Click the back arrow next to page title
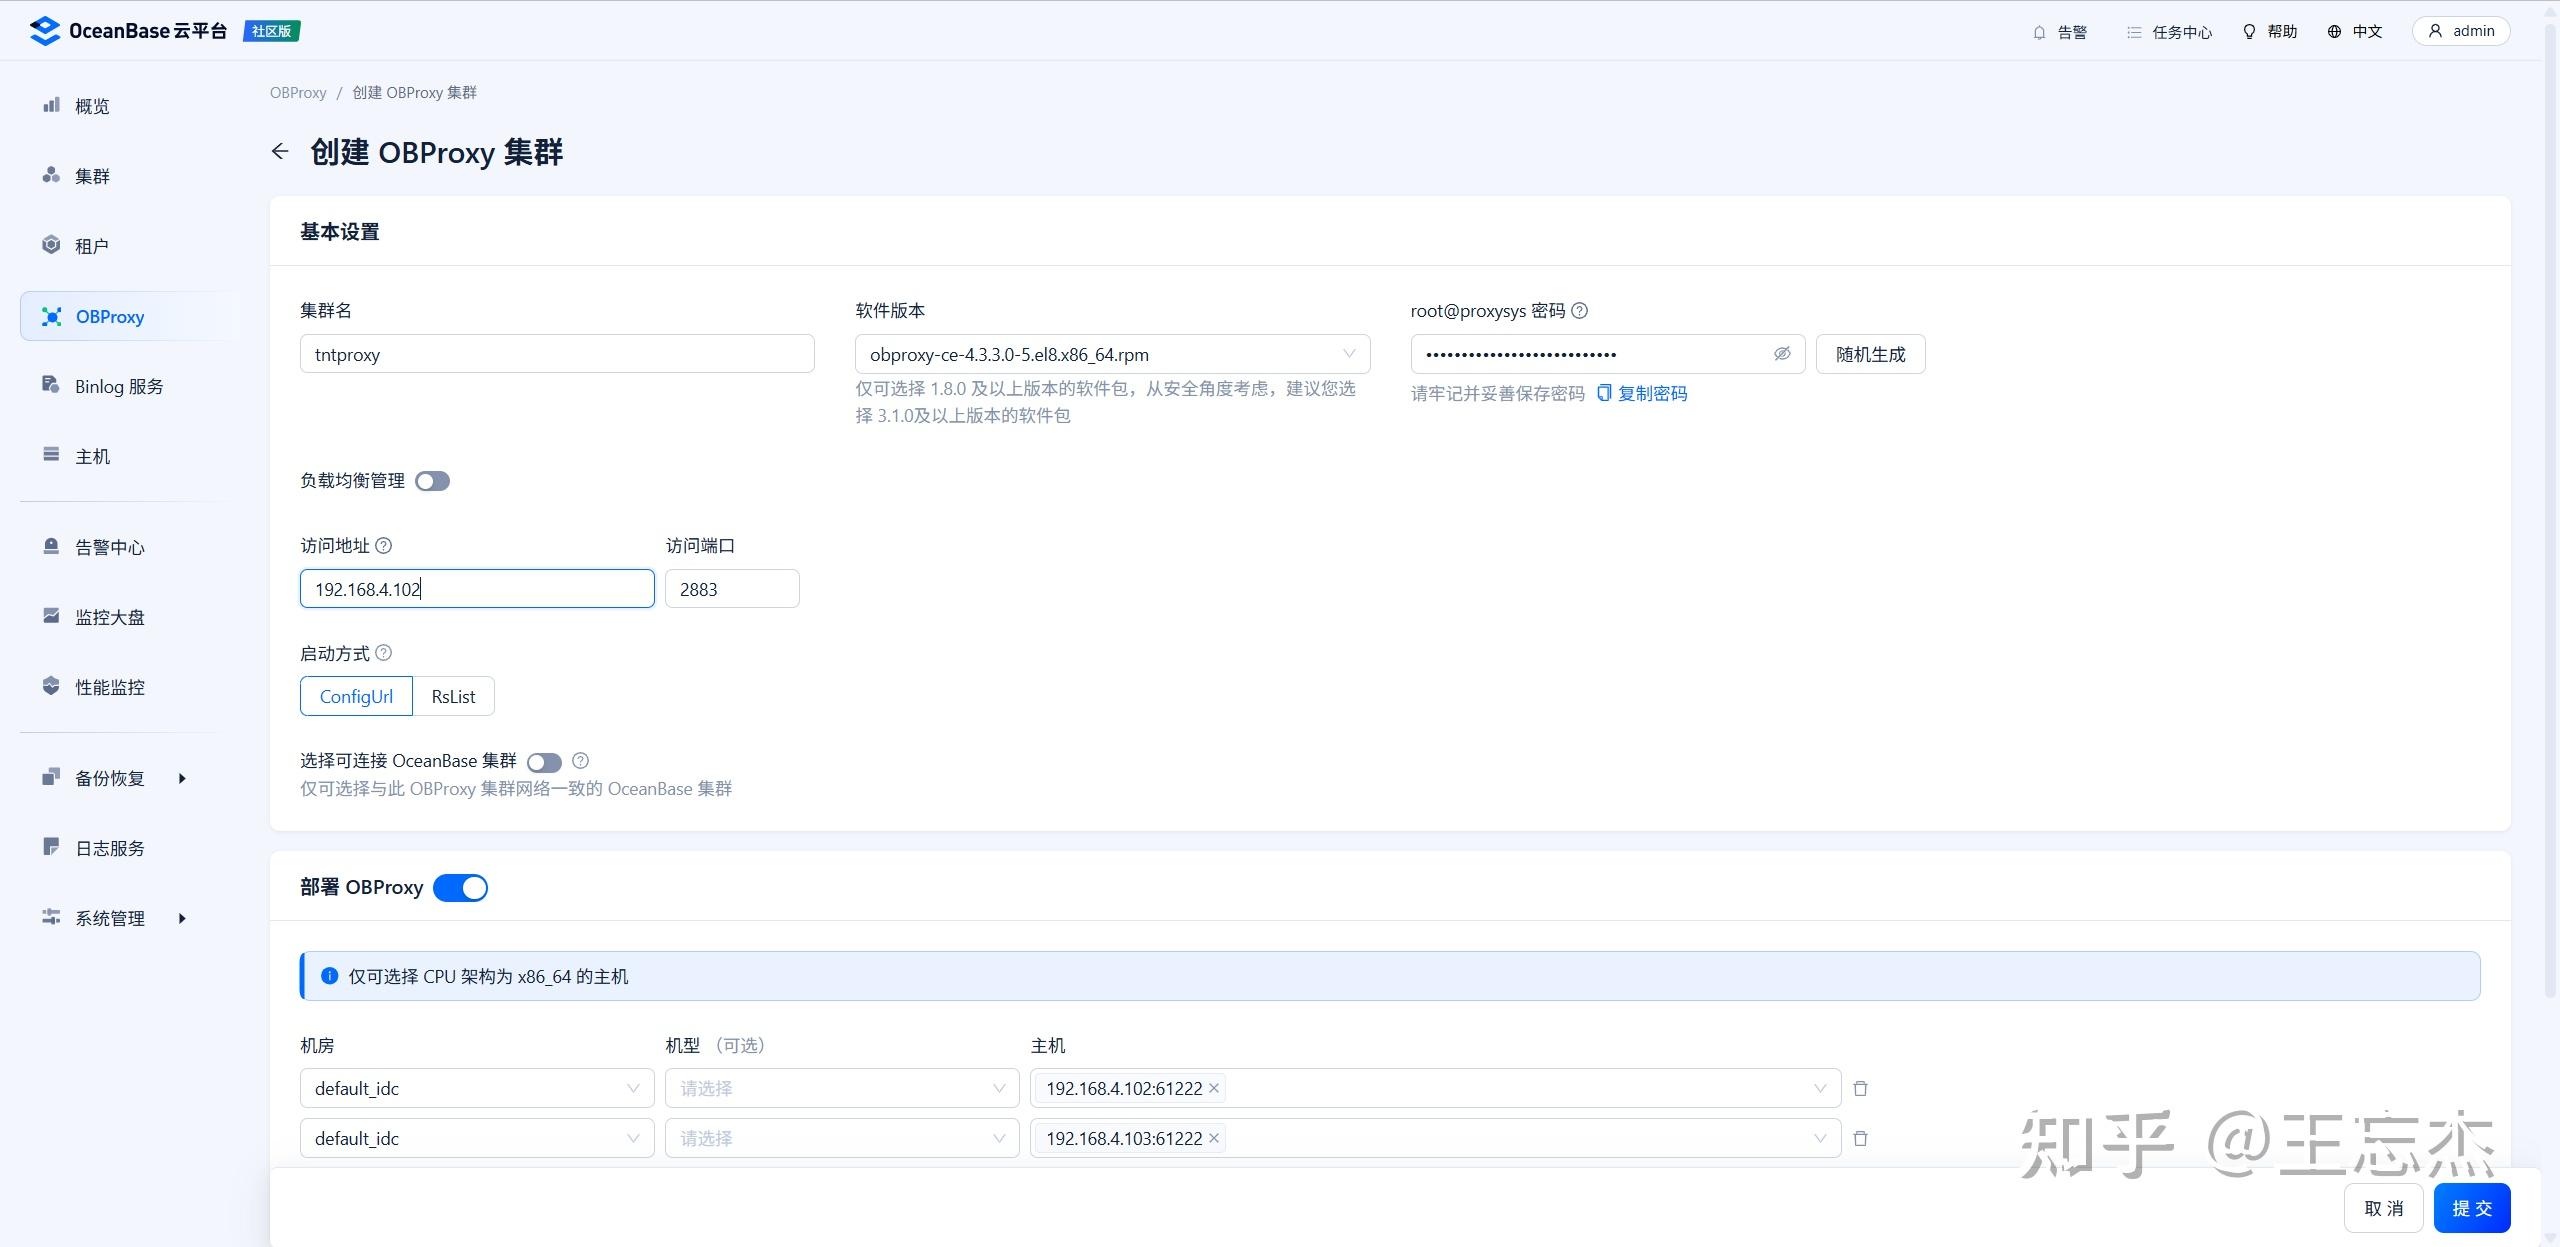This screenshot has width=2560, height=1247. pyautogui.click(x=280, y=151)
